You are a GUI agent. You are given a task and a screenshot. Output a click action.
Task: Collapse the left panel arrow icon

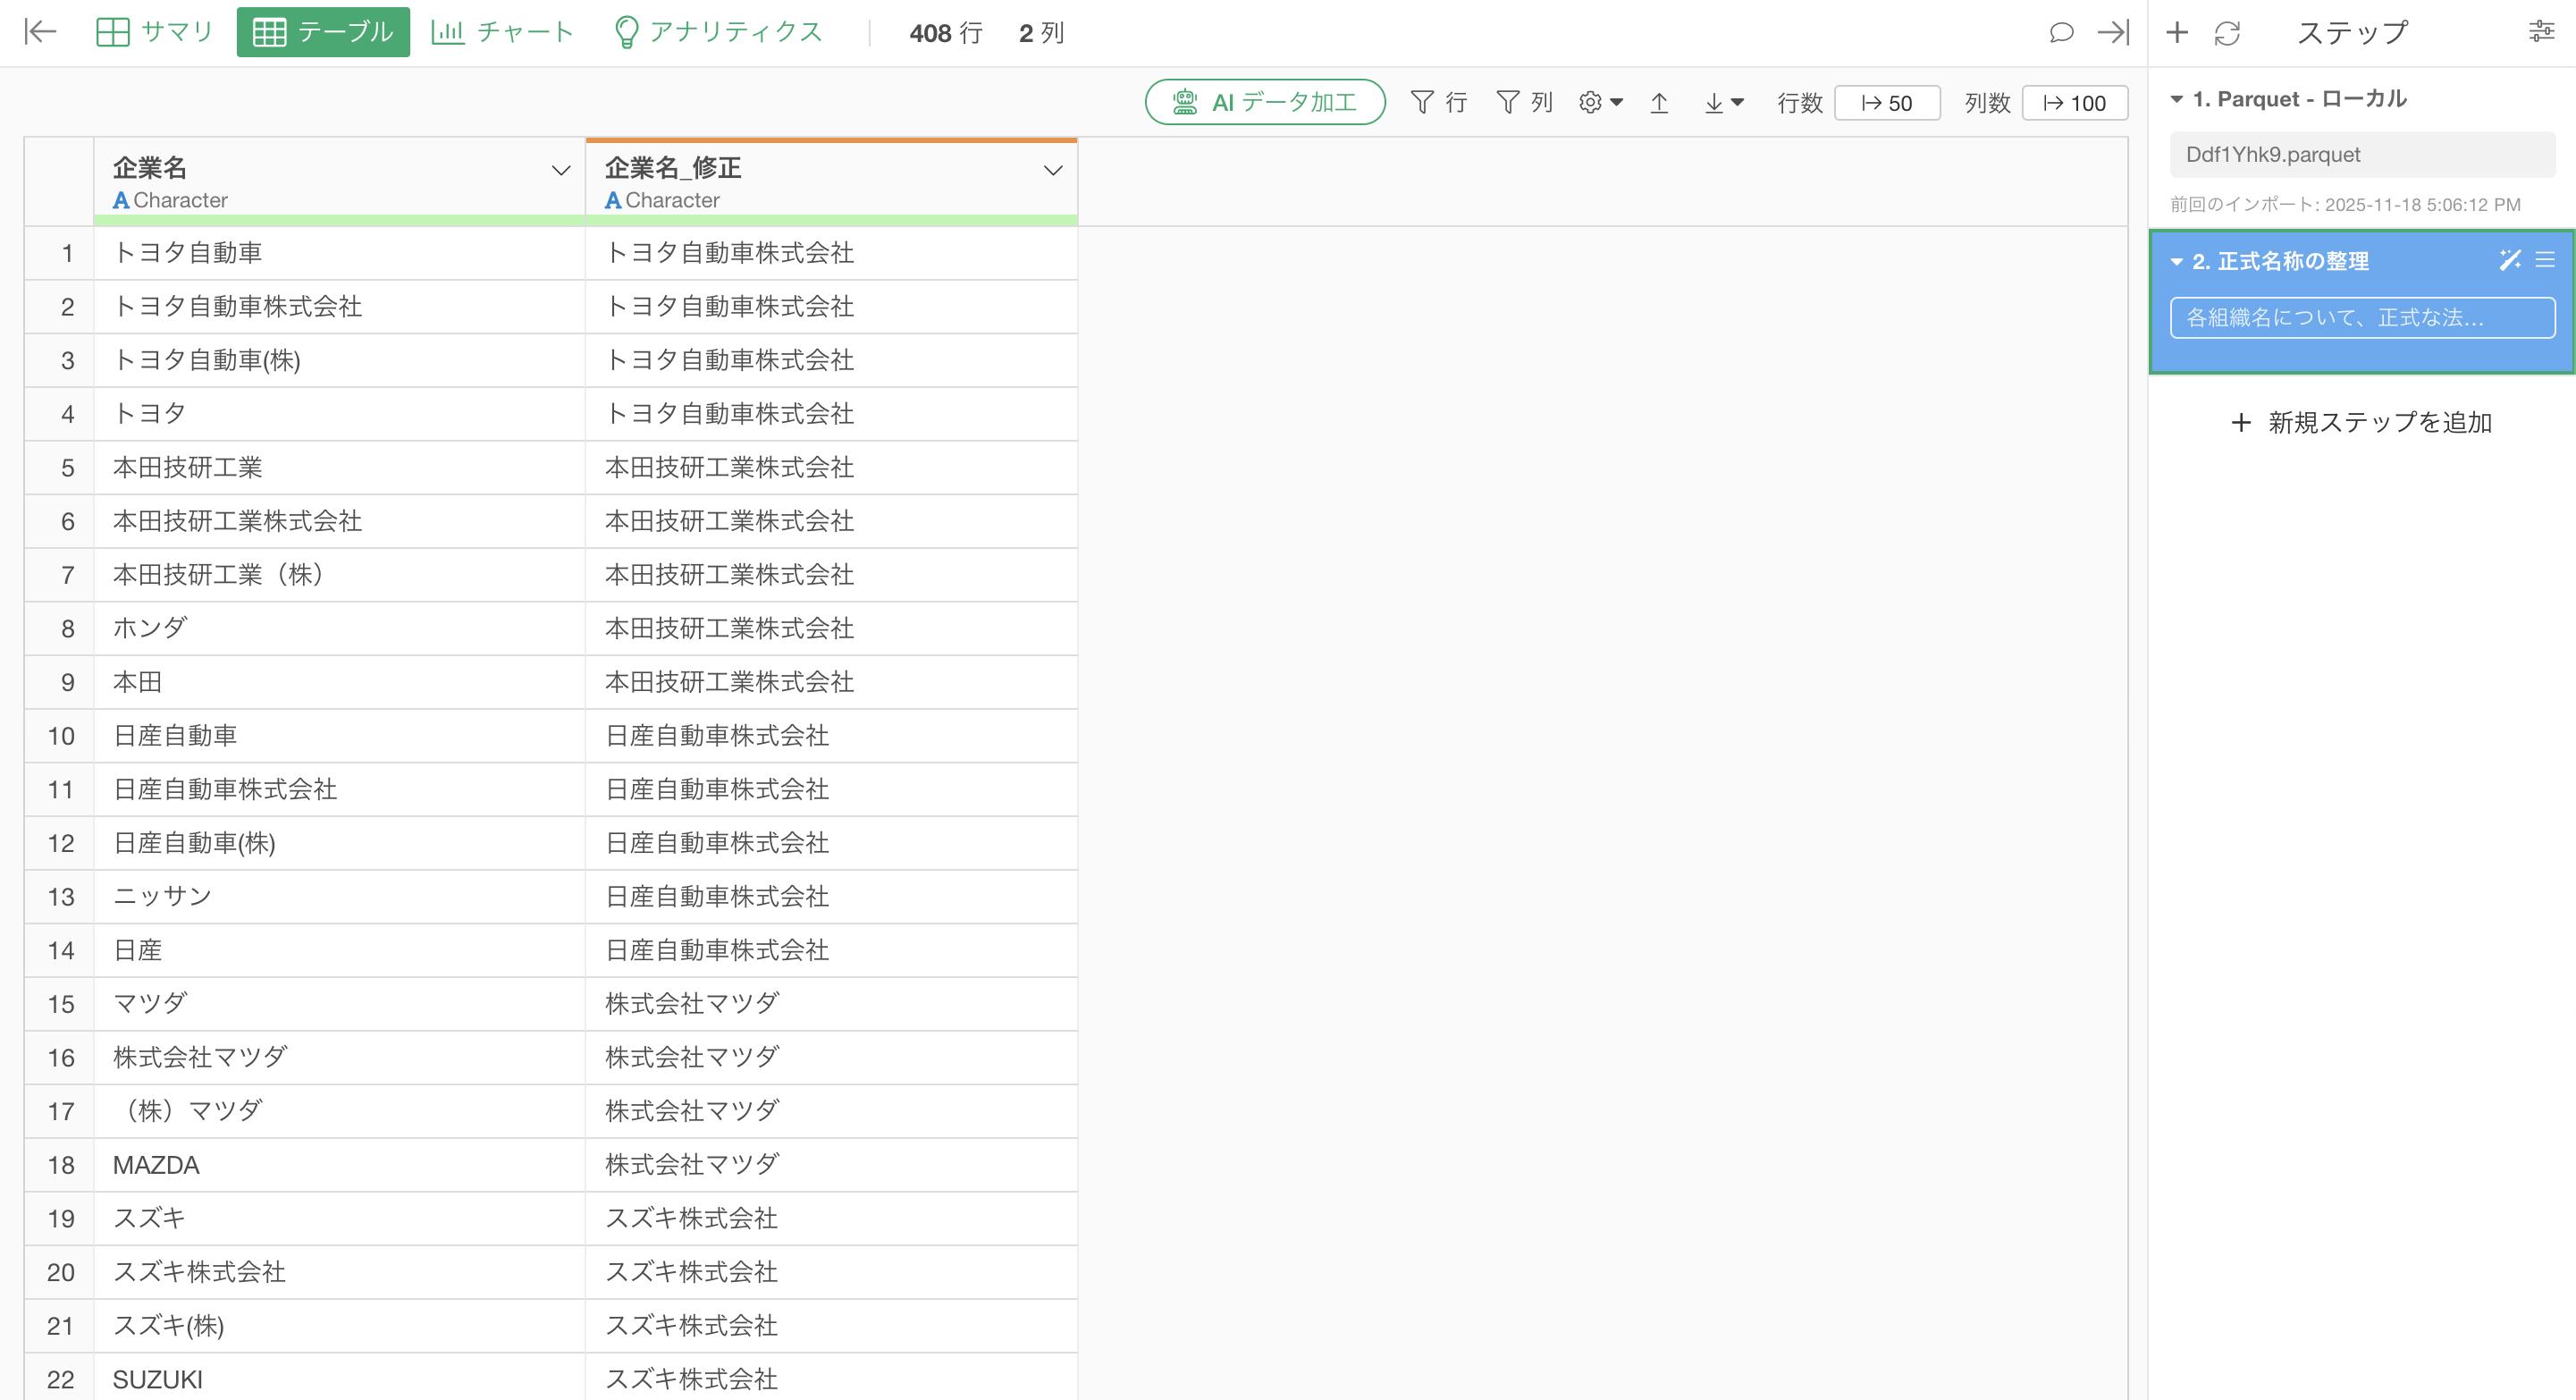(40, 32)
